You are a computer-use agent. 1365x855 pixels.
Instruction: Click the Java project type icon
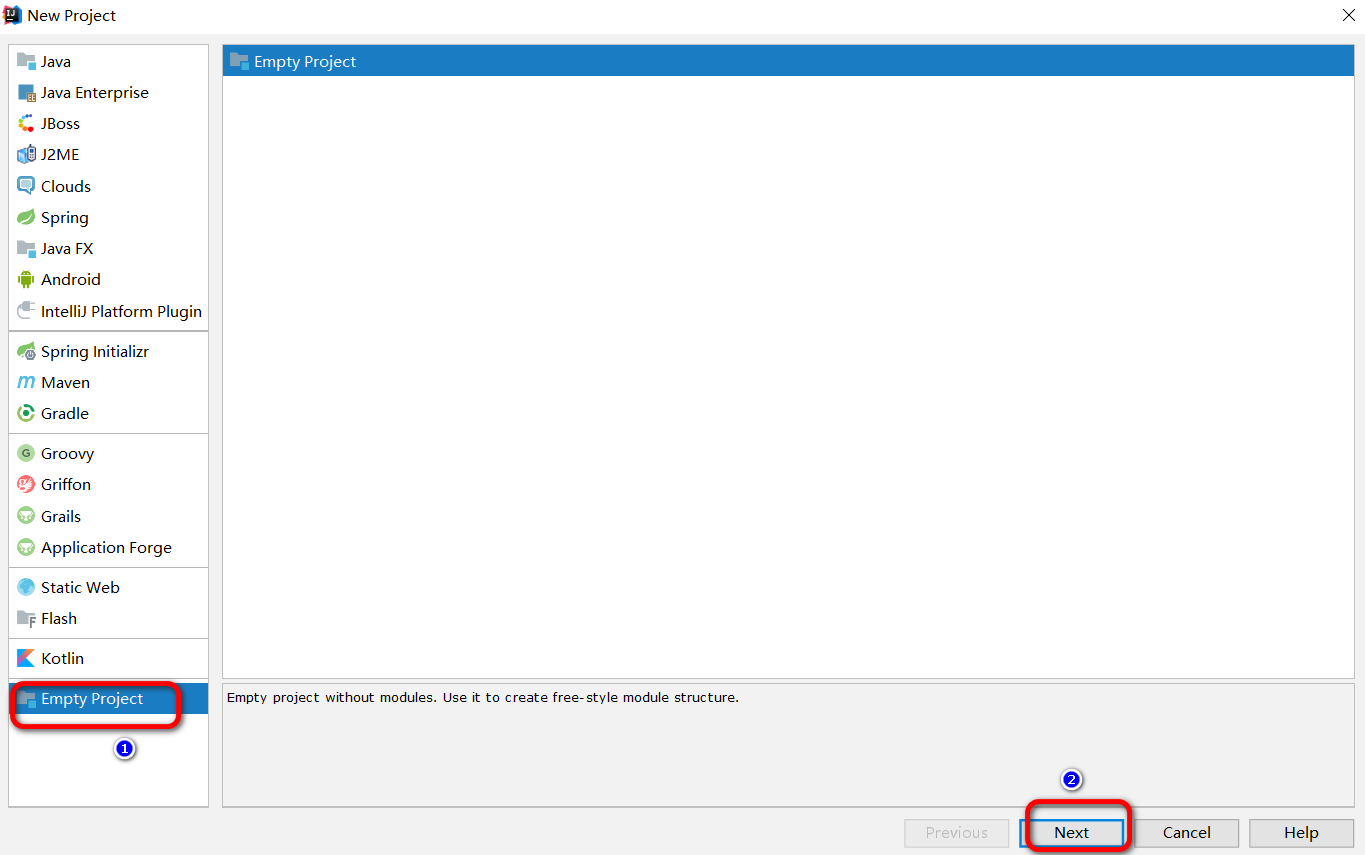[26, 61]
